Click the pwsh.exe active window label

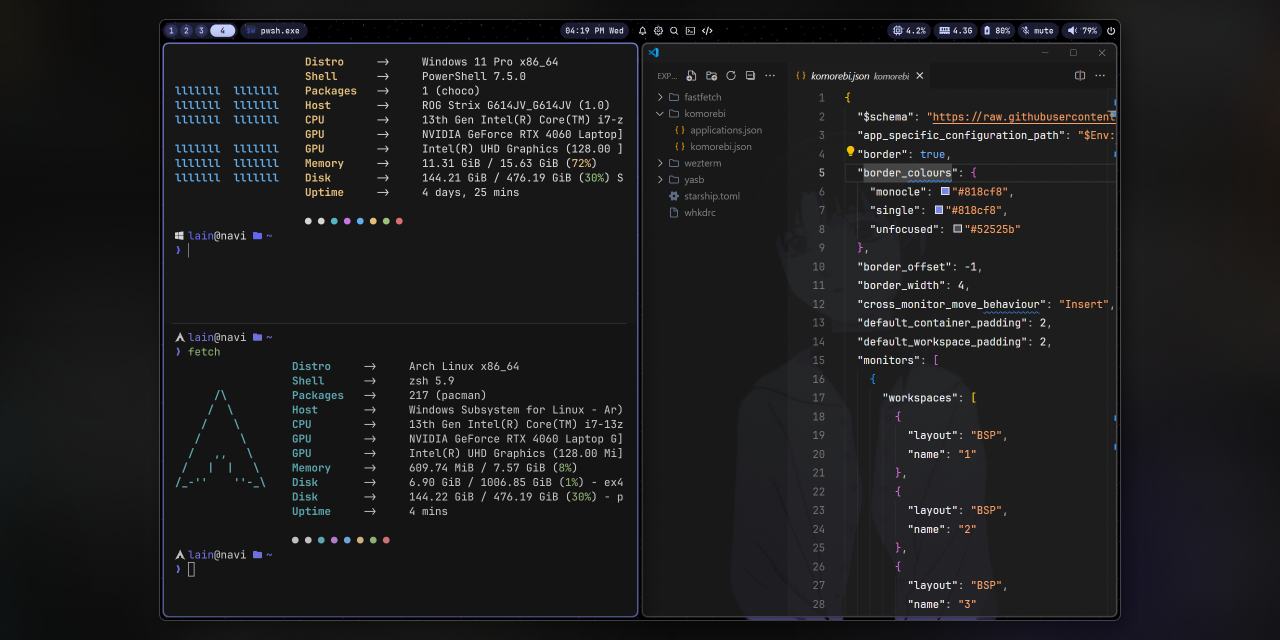click(274, 31)
